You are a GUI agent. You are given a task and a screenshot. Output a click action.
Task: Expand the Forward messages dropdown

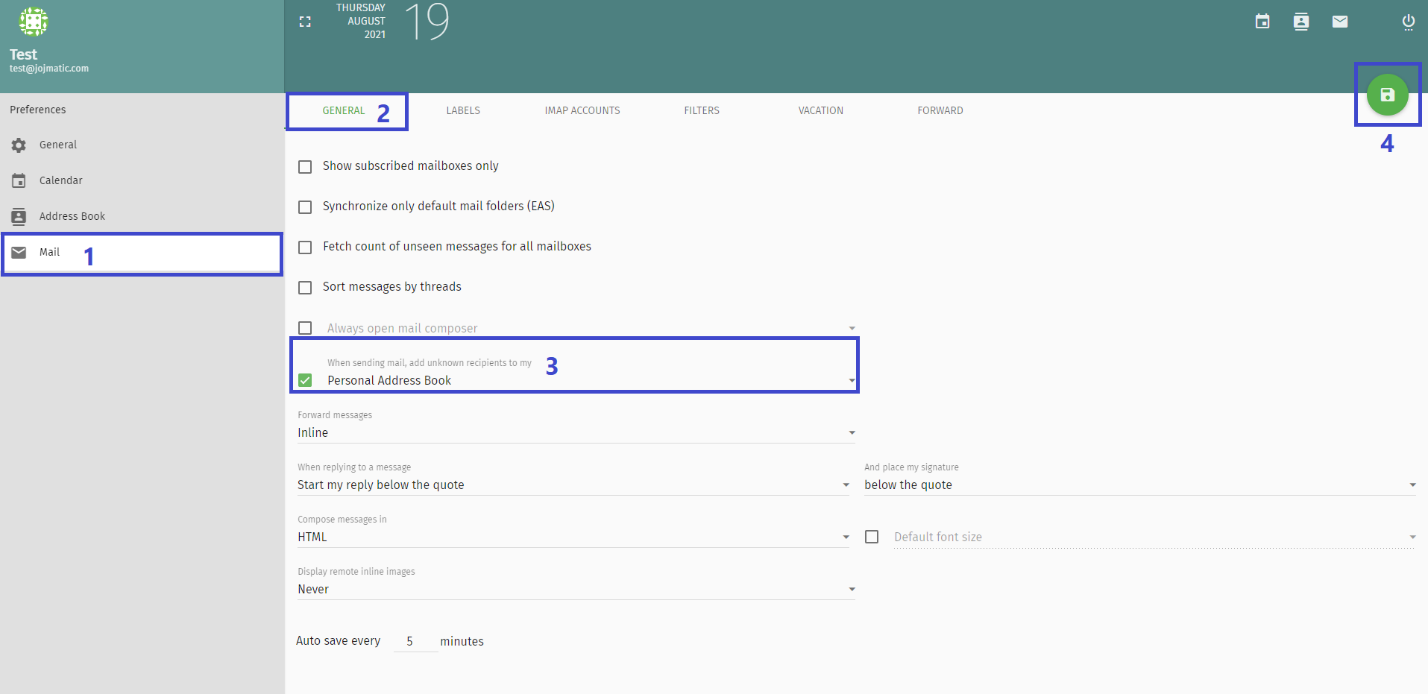pos(576,433)
